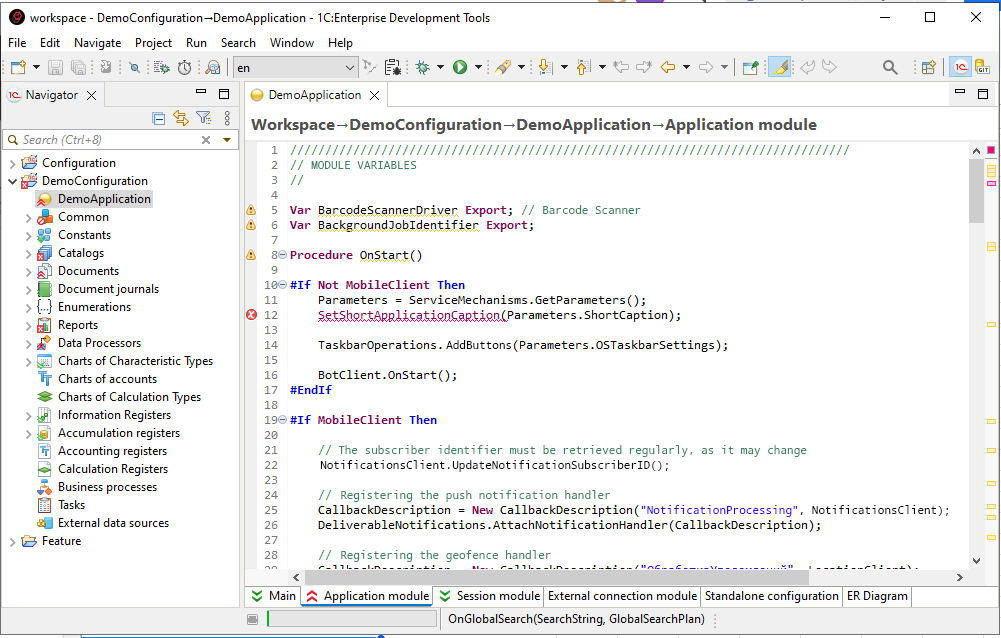Image resolution: width=1001 pixels, height=638 pixels.
Task: Expand the Catalogs tree node
Action: click(x=28, y=253)
